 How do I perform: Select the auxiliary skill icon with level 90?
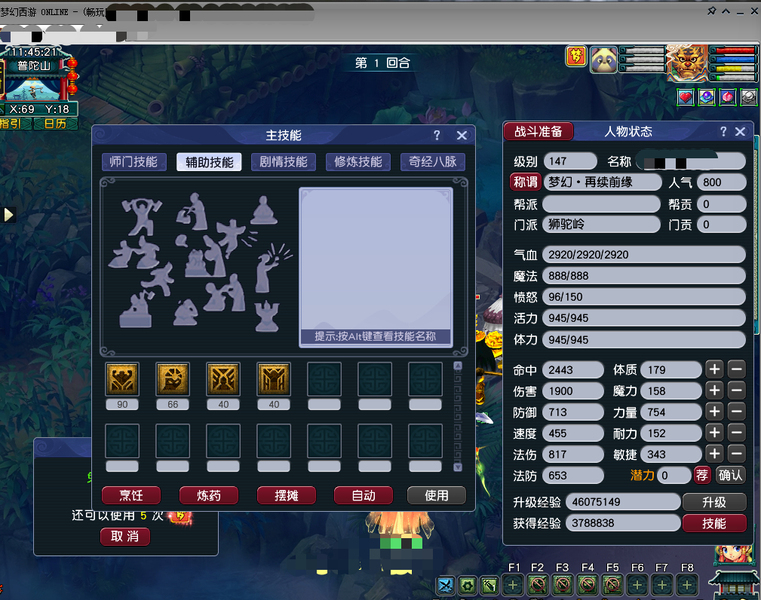tap(122, 379)
